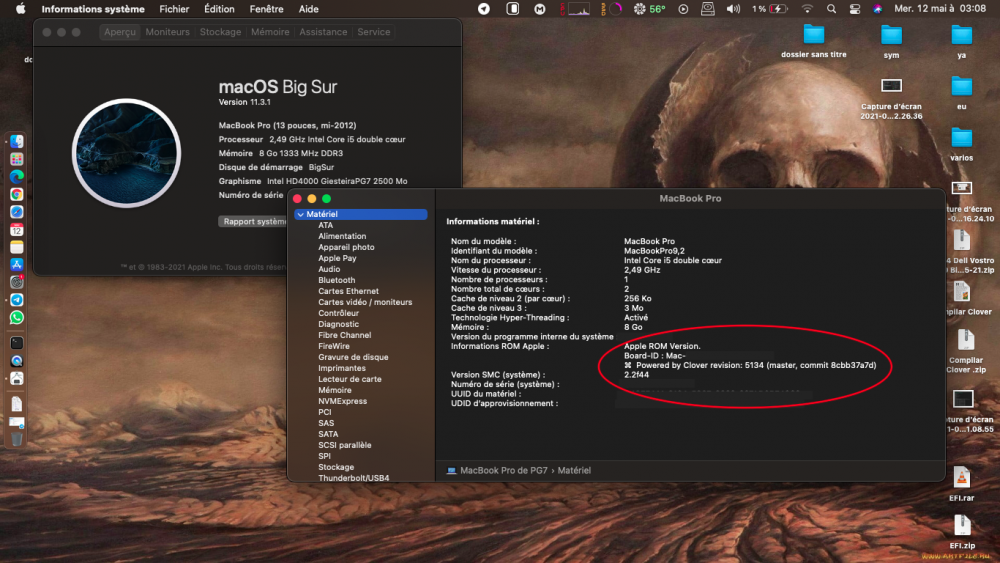Open Launchpad in the dock

pyautogui.click(x=17, y=159)
